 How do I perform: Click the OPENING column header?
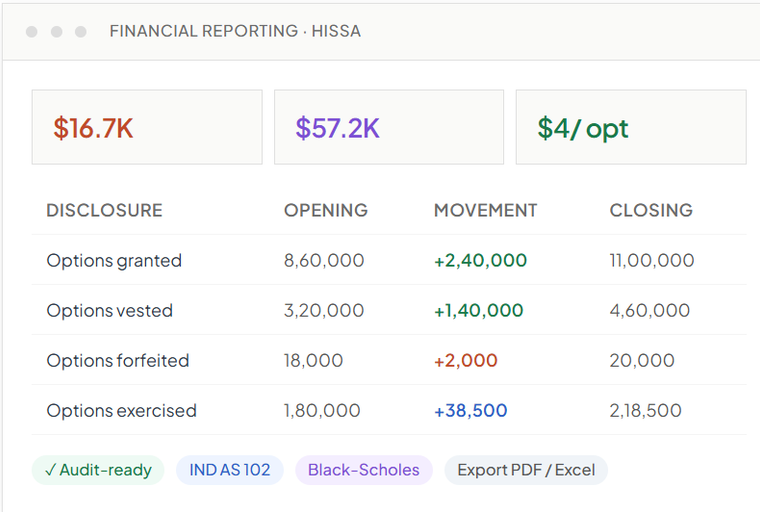tap(326, 210)
